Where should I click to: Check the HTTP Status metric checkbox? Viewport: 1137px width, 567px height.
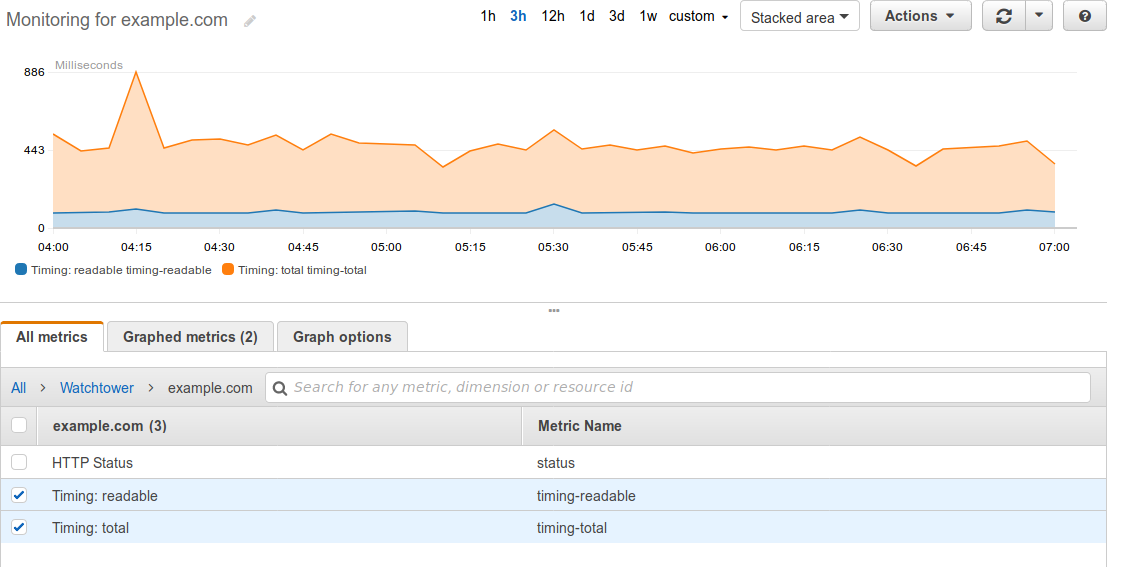(20, 462)
